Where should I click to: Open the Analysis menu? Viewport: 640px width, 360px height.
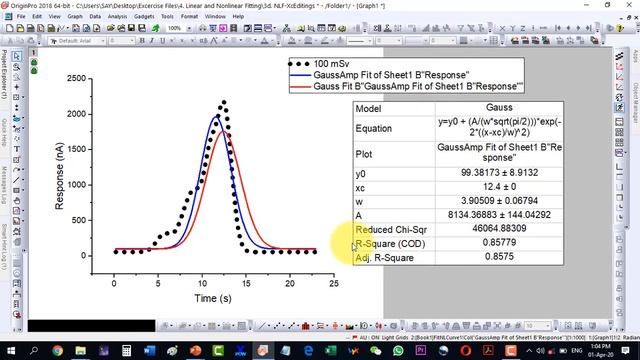[117, 17]
